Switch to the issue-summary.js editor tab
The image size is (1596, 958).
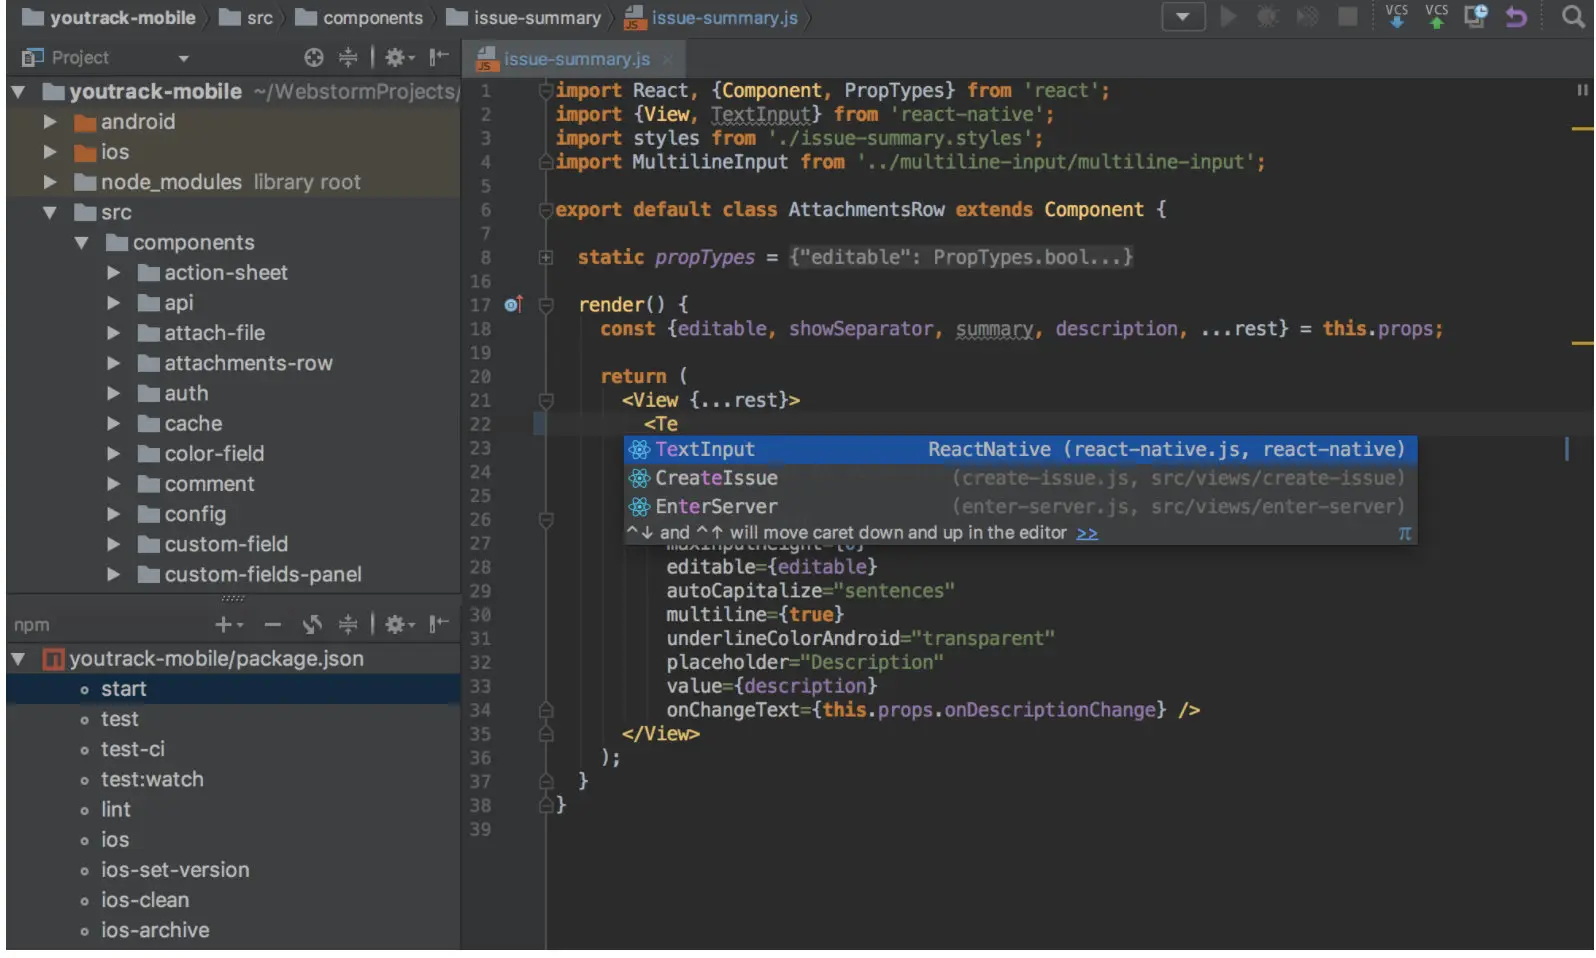575,59
